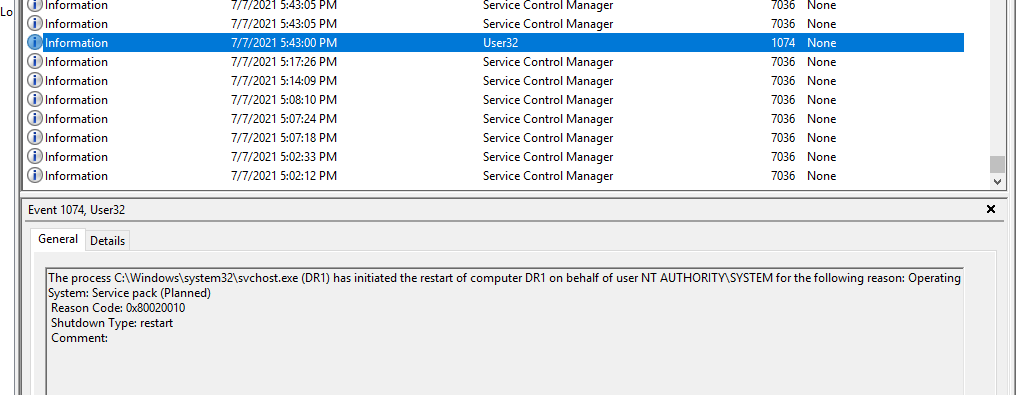Click the 'System: Service pack (Planned)' line
The width and height of the screenshot is (1016, 395).
click(x=130, y=293)
